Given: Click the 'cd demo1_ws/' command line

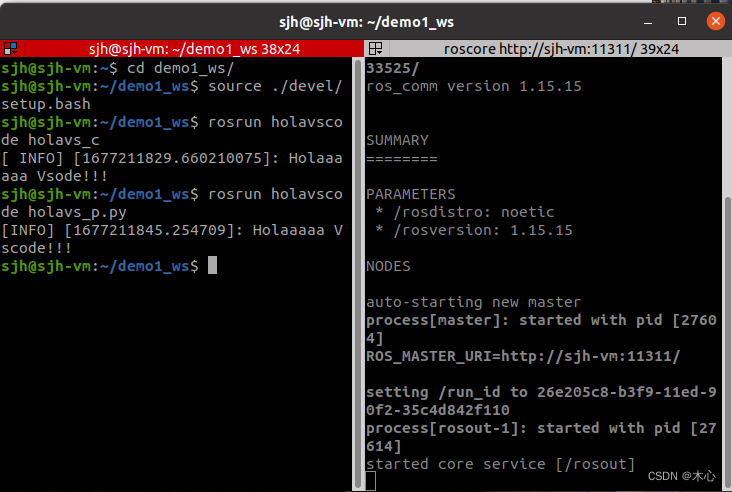Looking at the screenshot, I should coord(117,68).
